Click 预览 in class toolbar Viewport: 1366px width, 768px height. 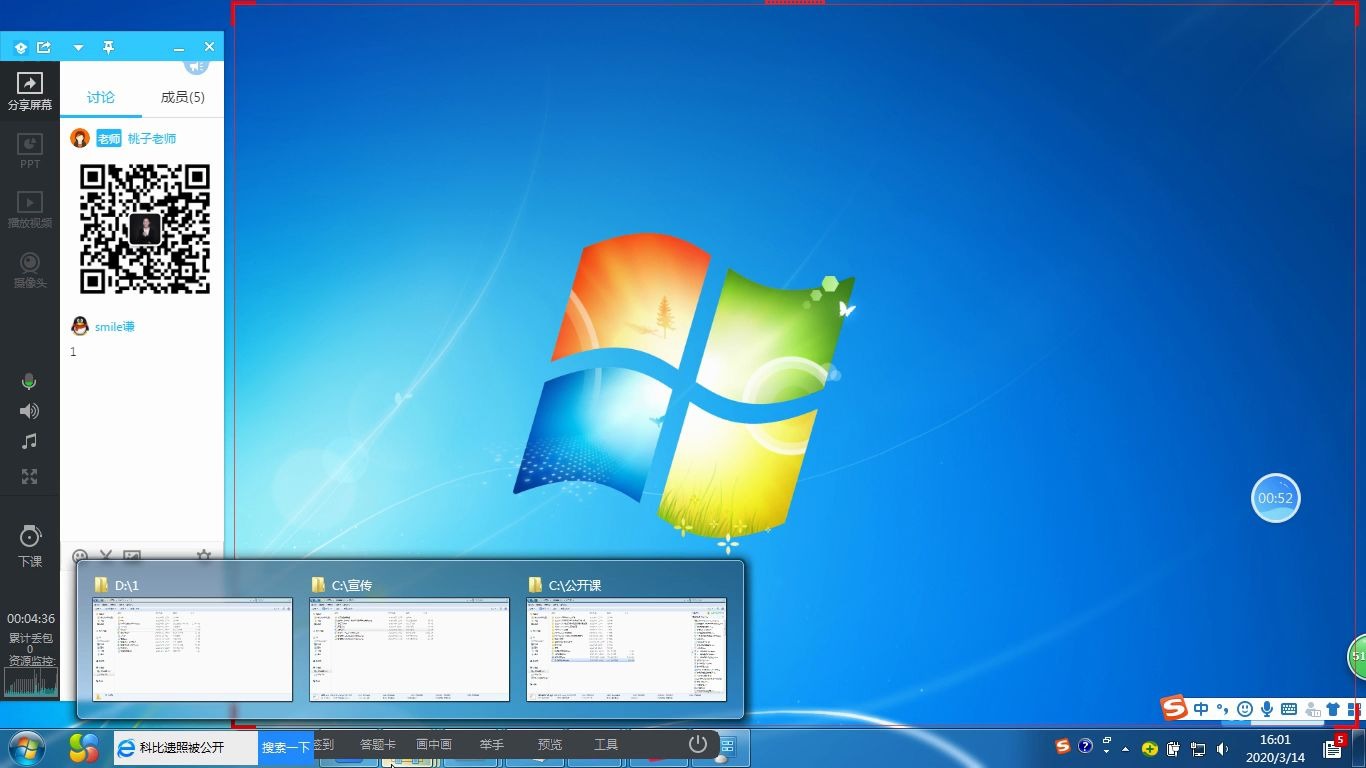[x=550, y=744]
